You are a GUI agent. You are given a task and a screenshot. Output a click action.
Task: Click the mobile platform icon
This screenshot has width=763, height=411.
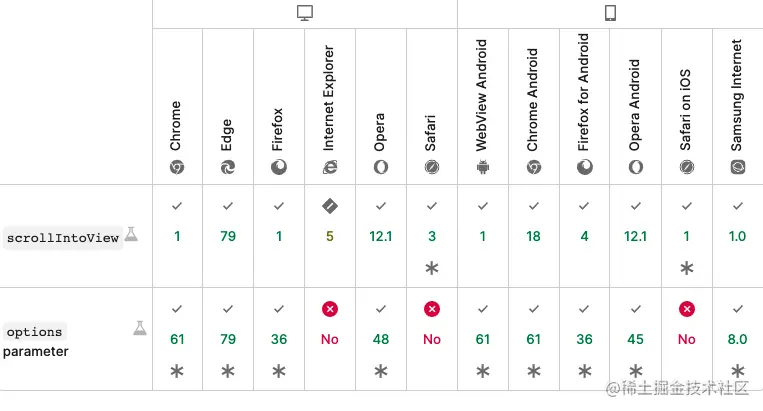[610, 13]
